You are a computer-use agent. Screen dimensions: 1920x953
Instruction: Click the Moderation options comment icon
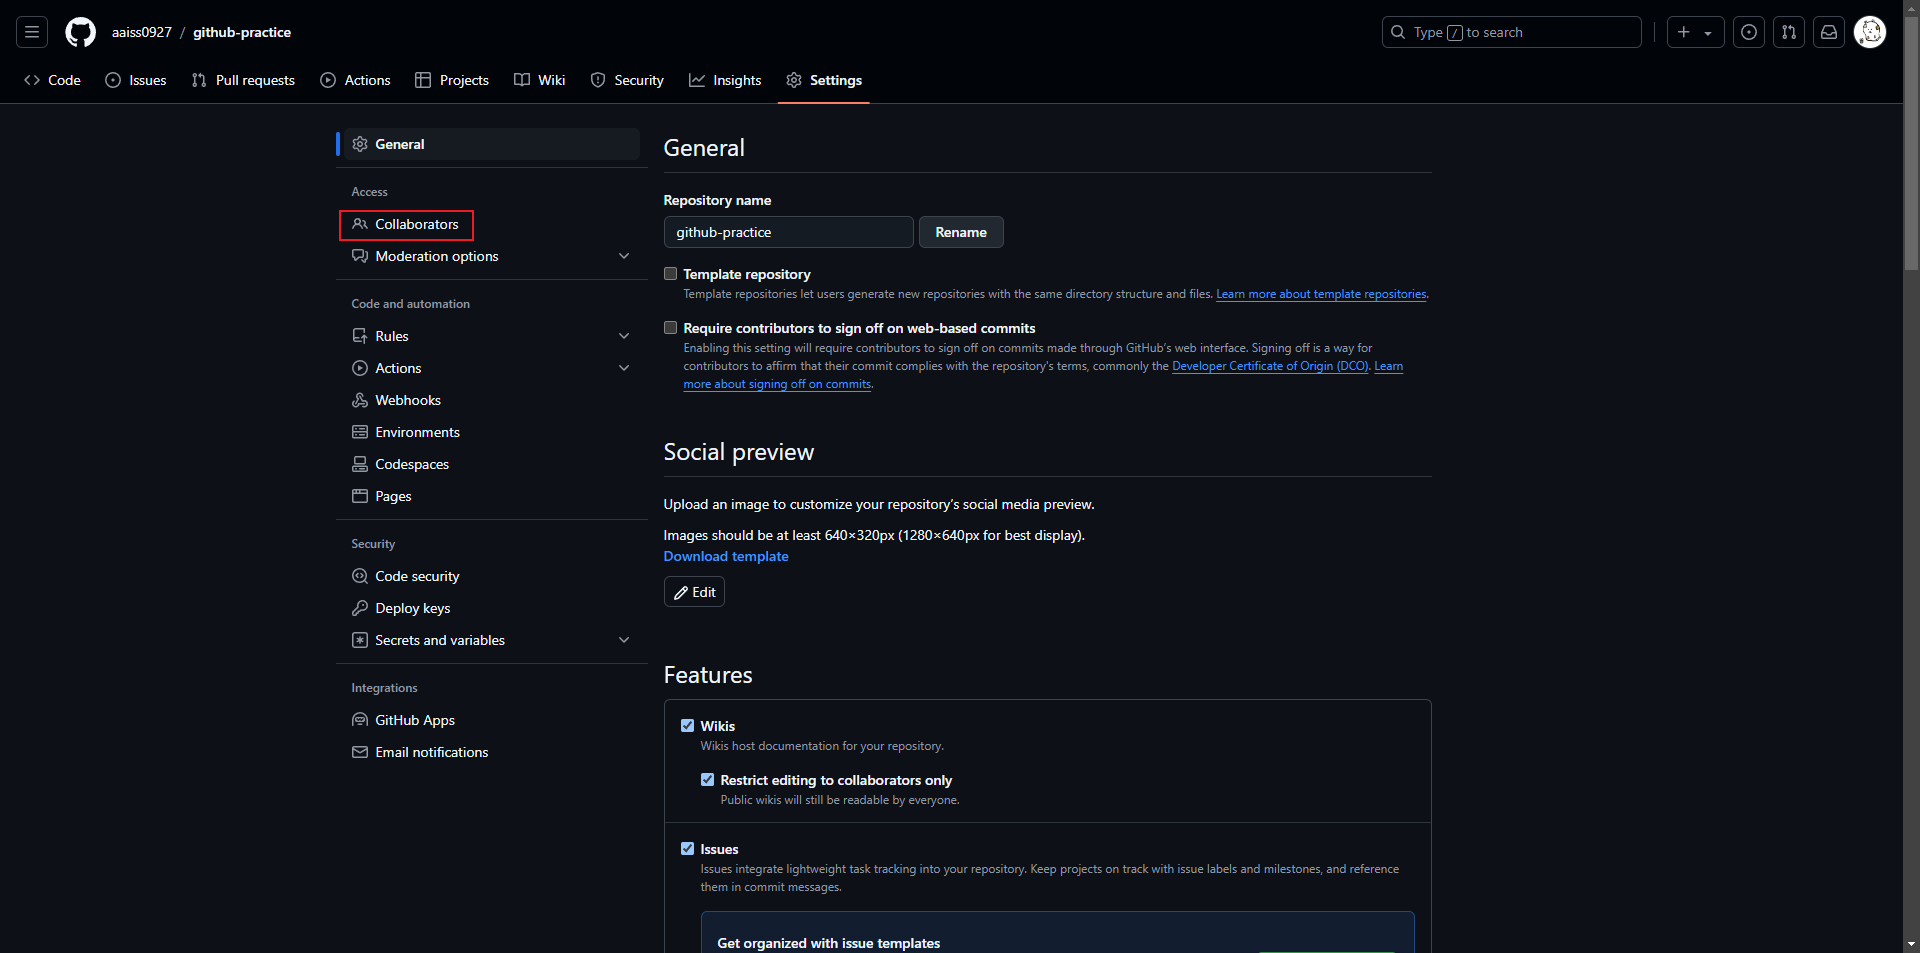pyautogui.click(x=360, y=256)
